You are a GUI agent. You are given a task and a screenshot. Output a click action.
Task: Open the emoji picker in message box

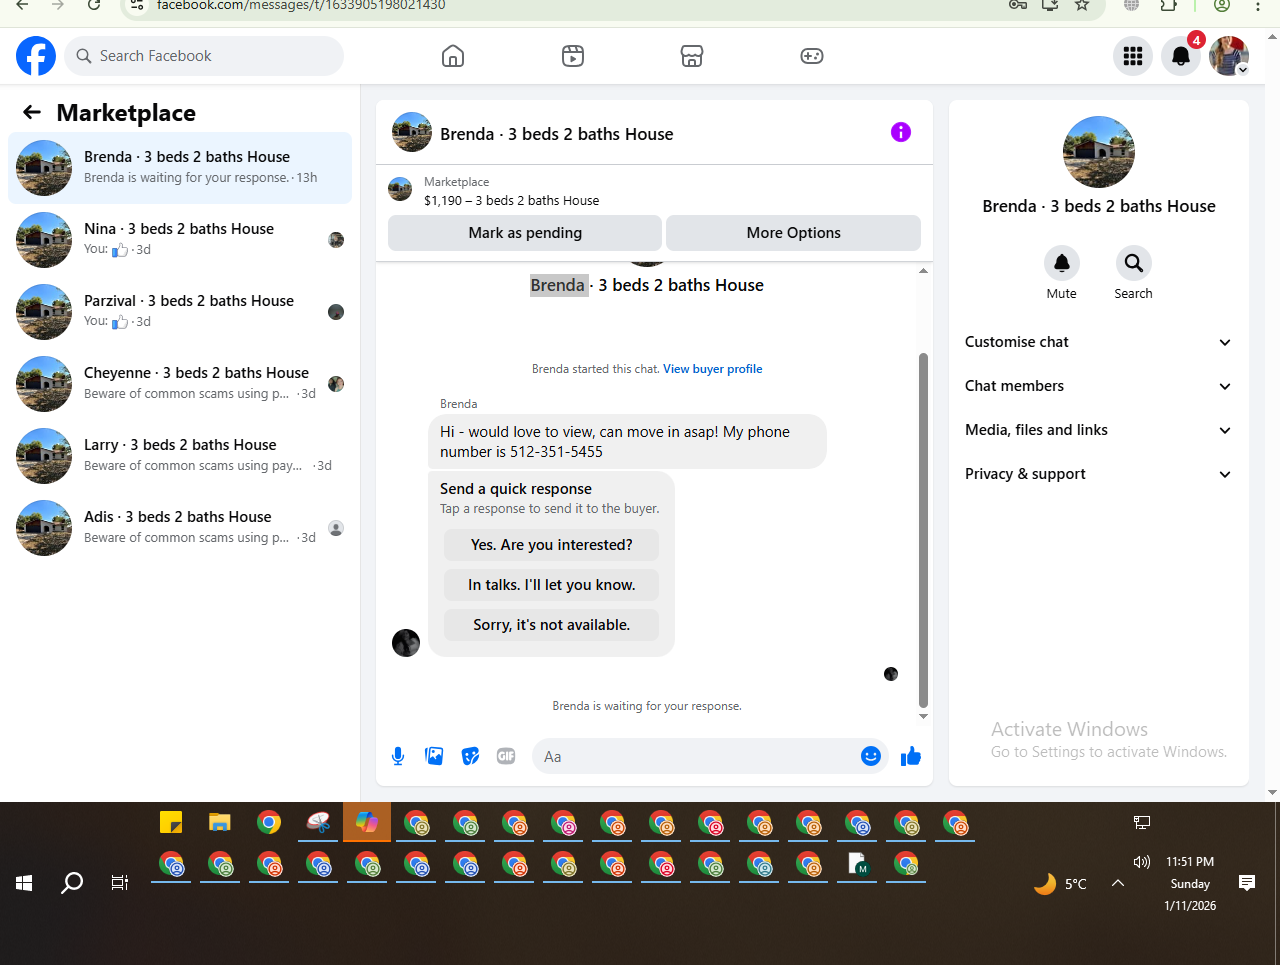point(871,756)
